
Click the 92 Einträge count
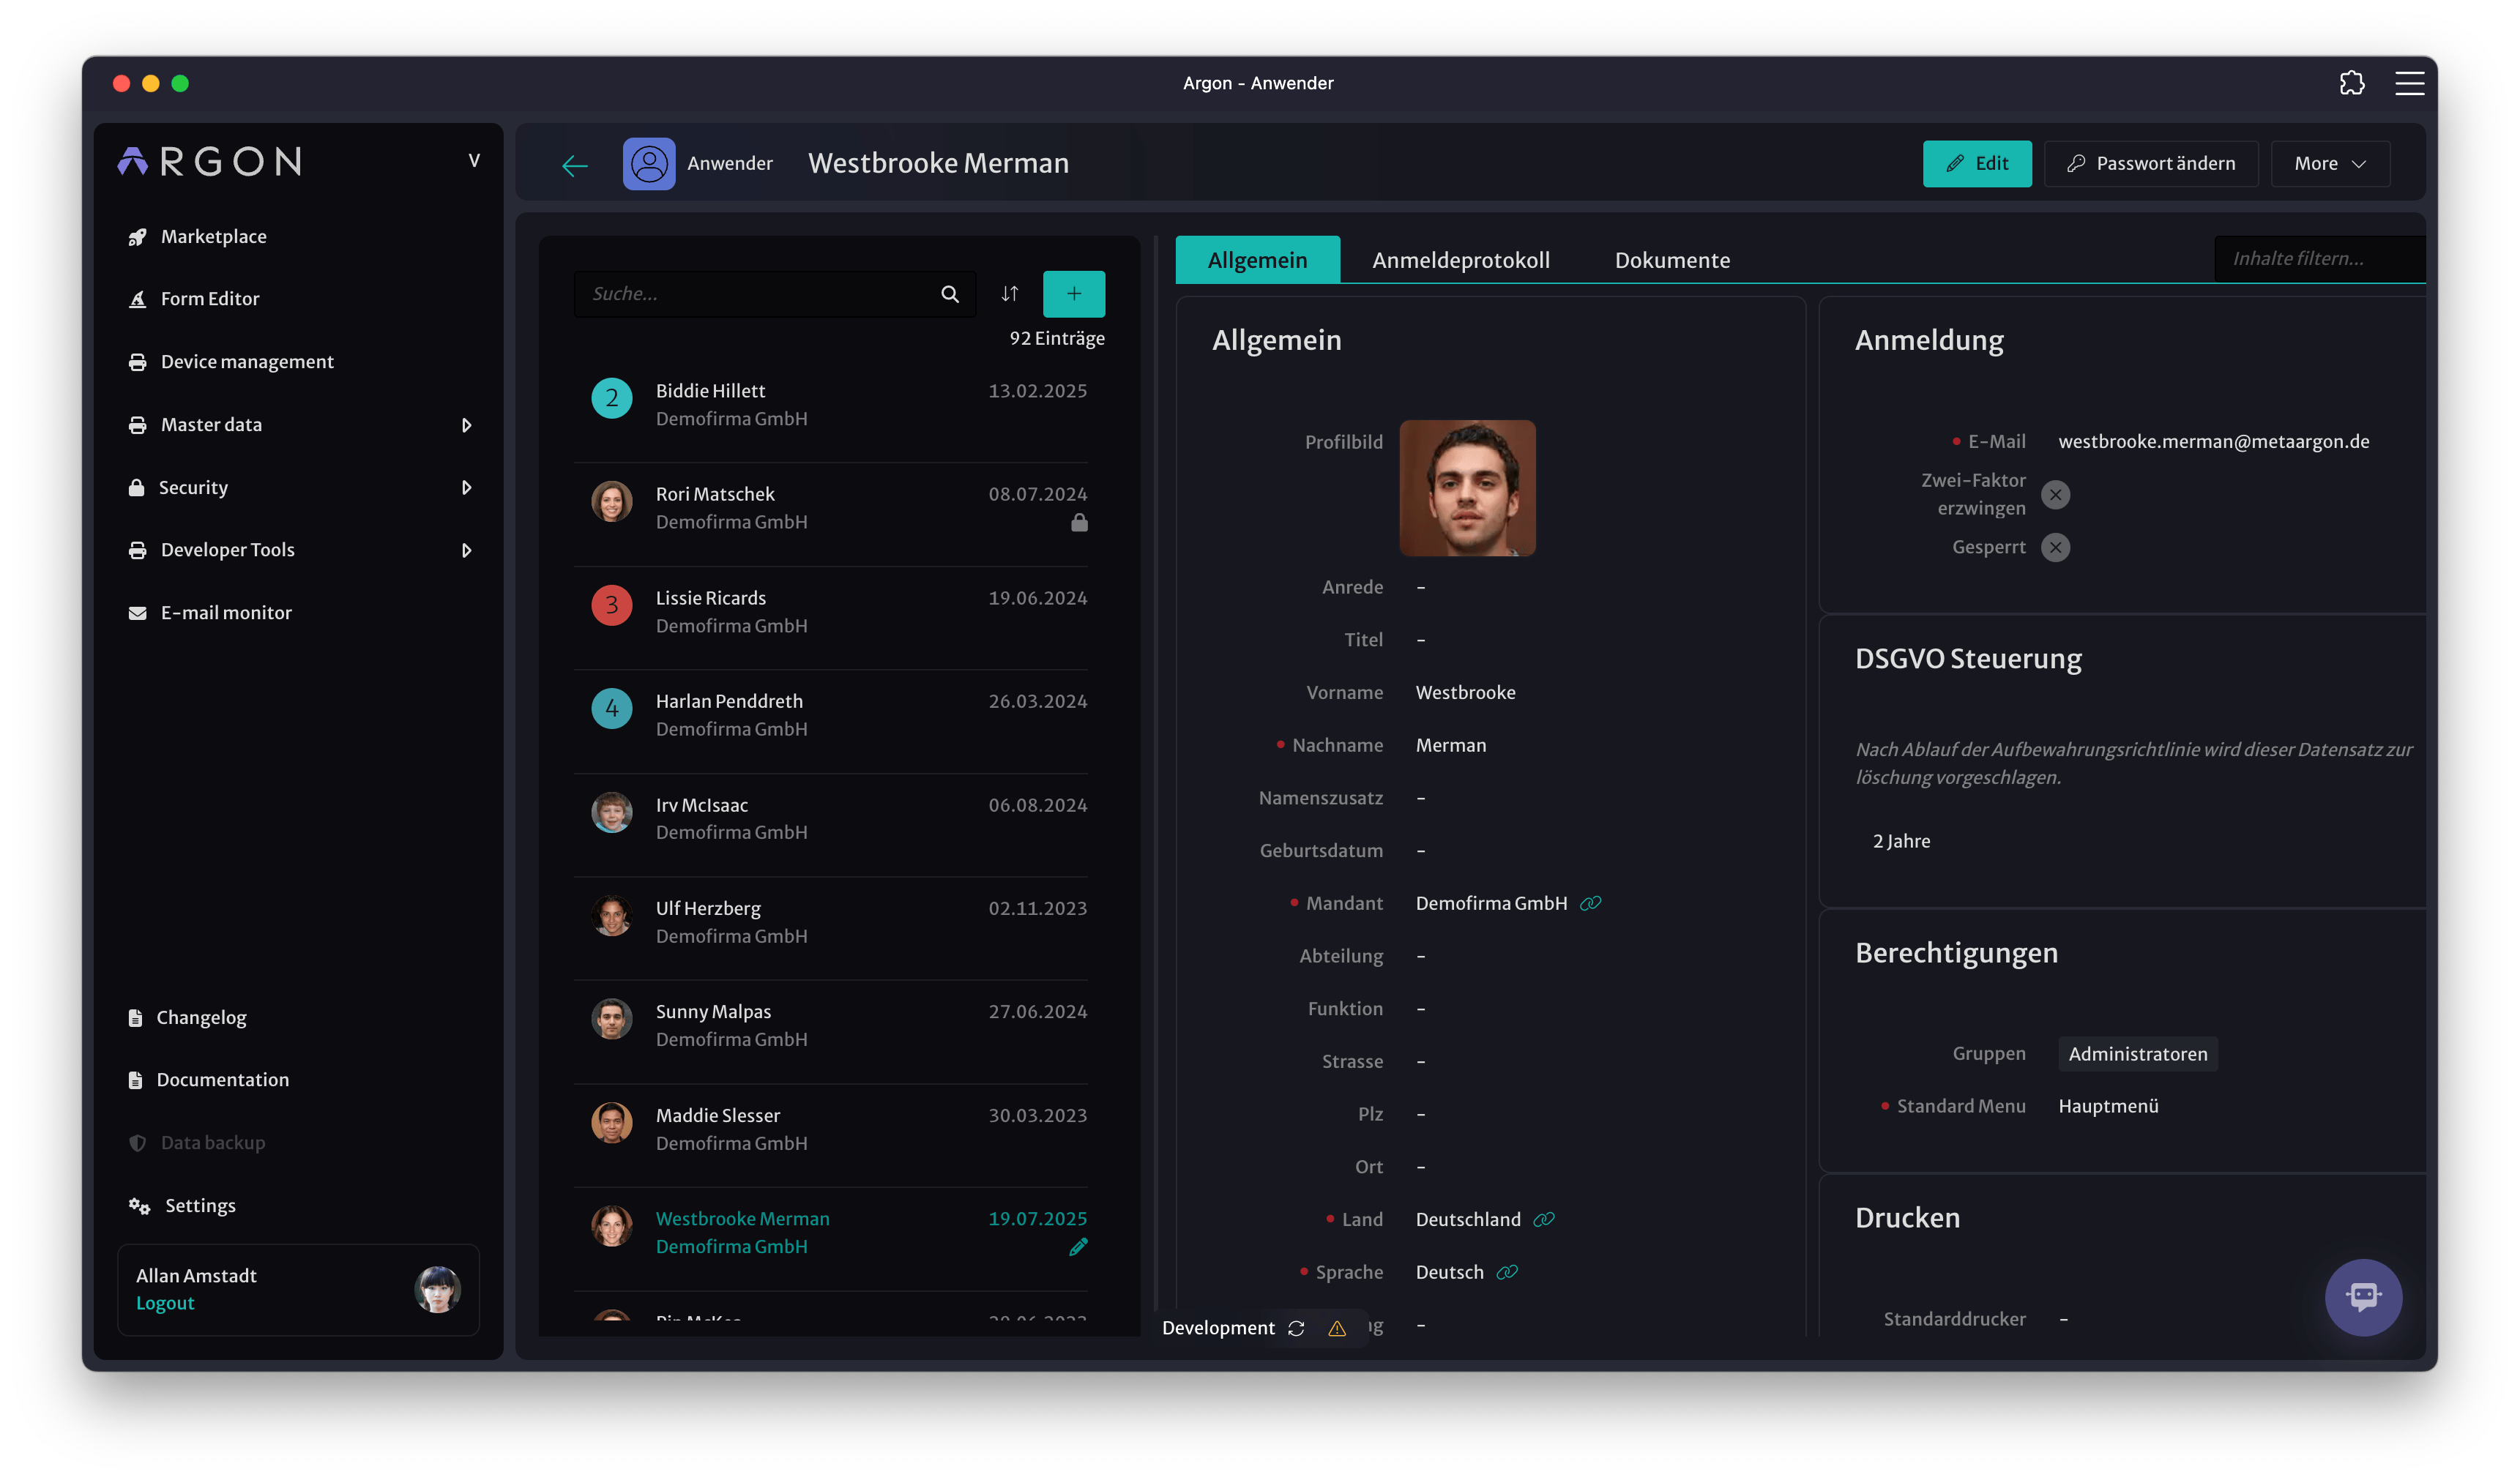1056,339
